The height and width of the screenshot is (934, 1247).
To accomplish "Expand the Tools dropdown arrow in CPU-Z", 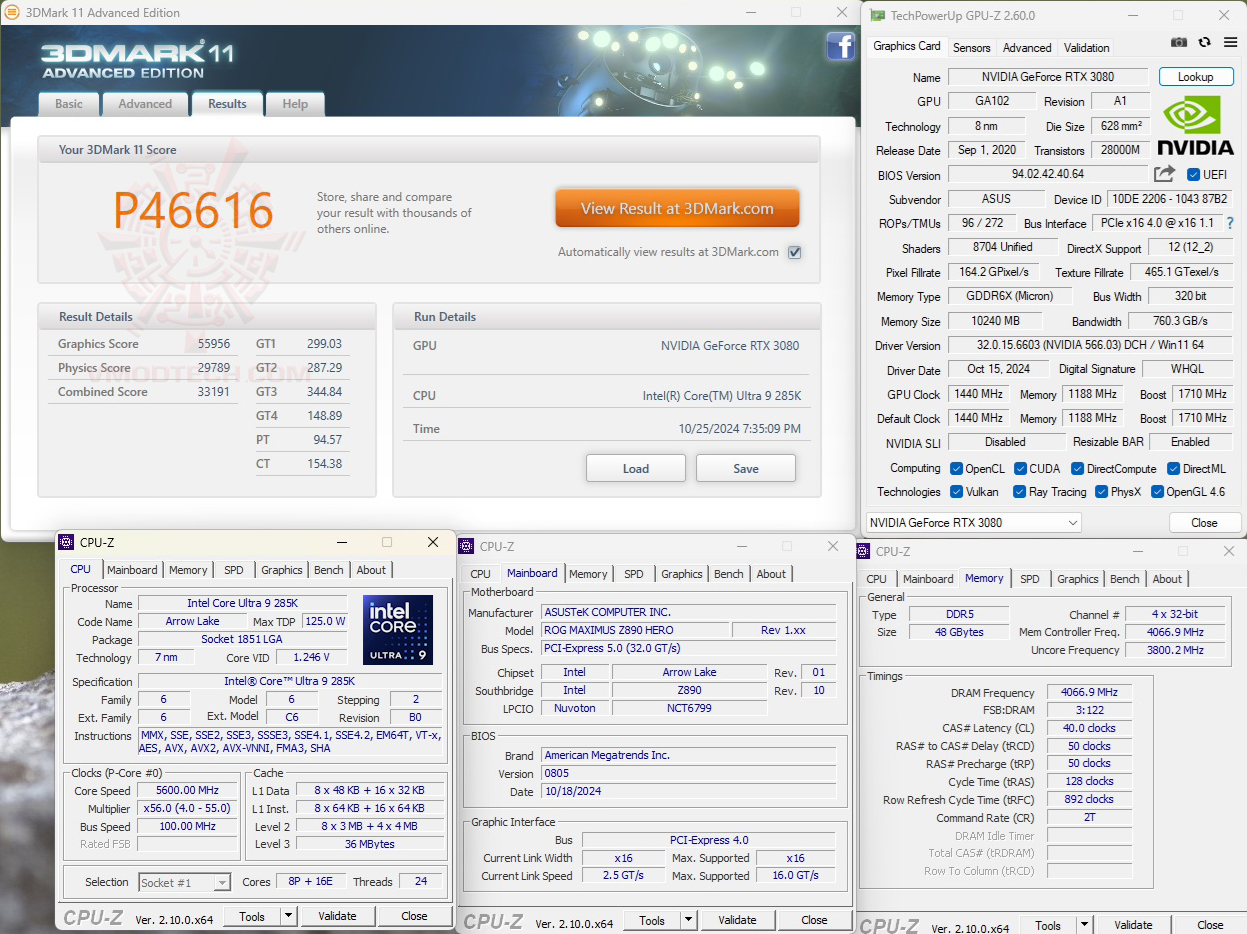I will pyautogui.click(x=288, y=916).
